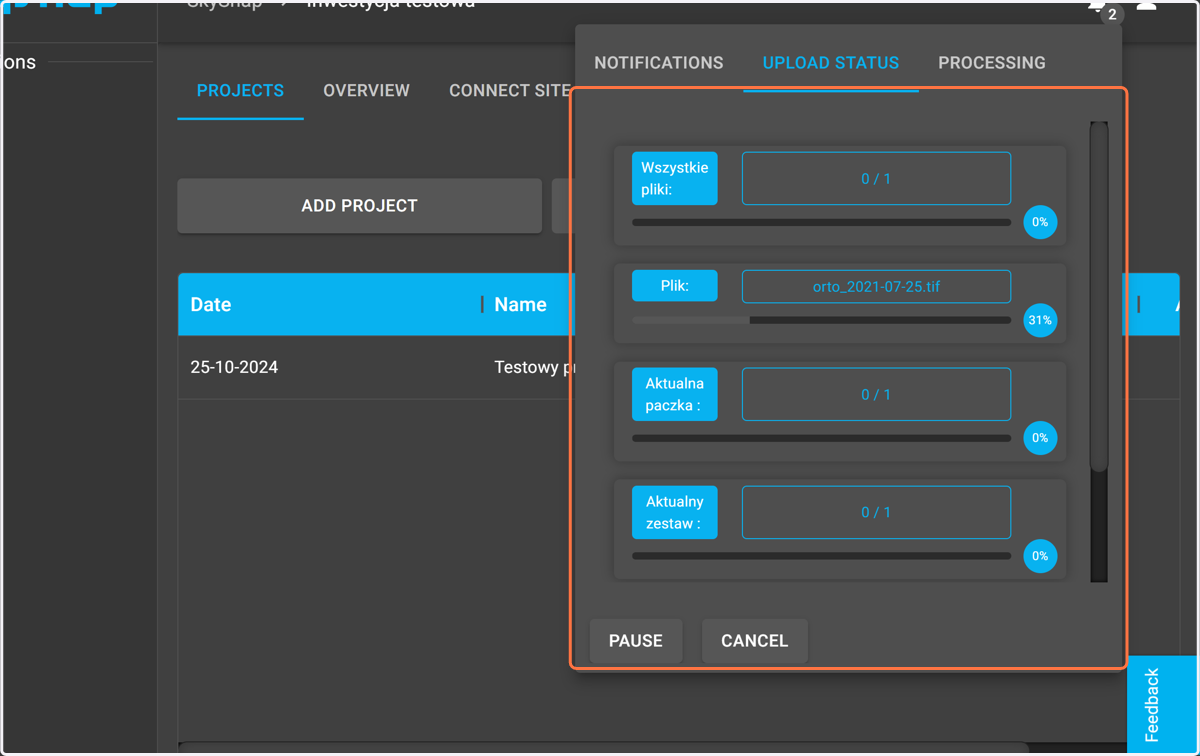Select the Upload Status tab
Screen dimensions: 1200x756
(831, 63)
